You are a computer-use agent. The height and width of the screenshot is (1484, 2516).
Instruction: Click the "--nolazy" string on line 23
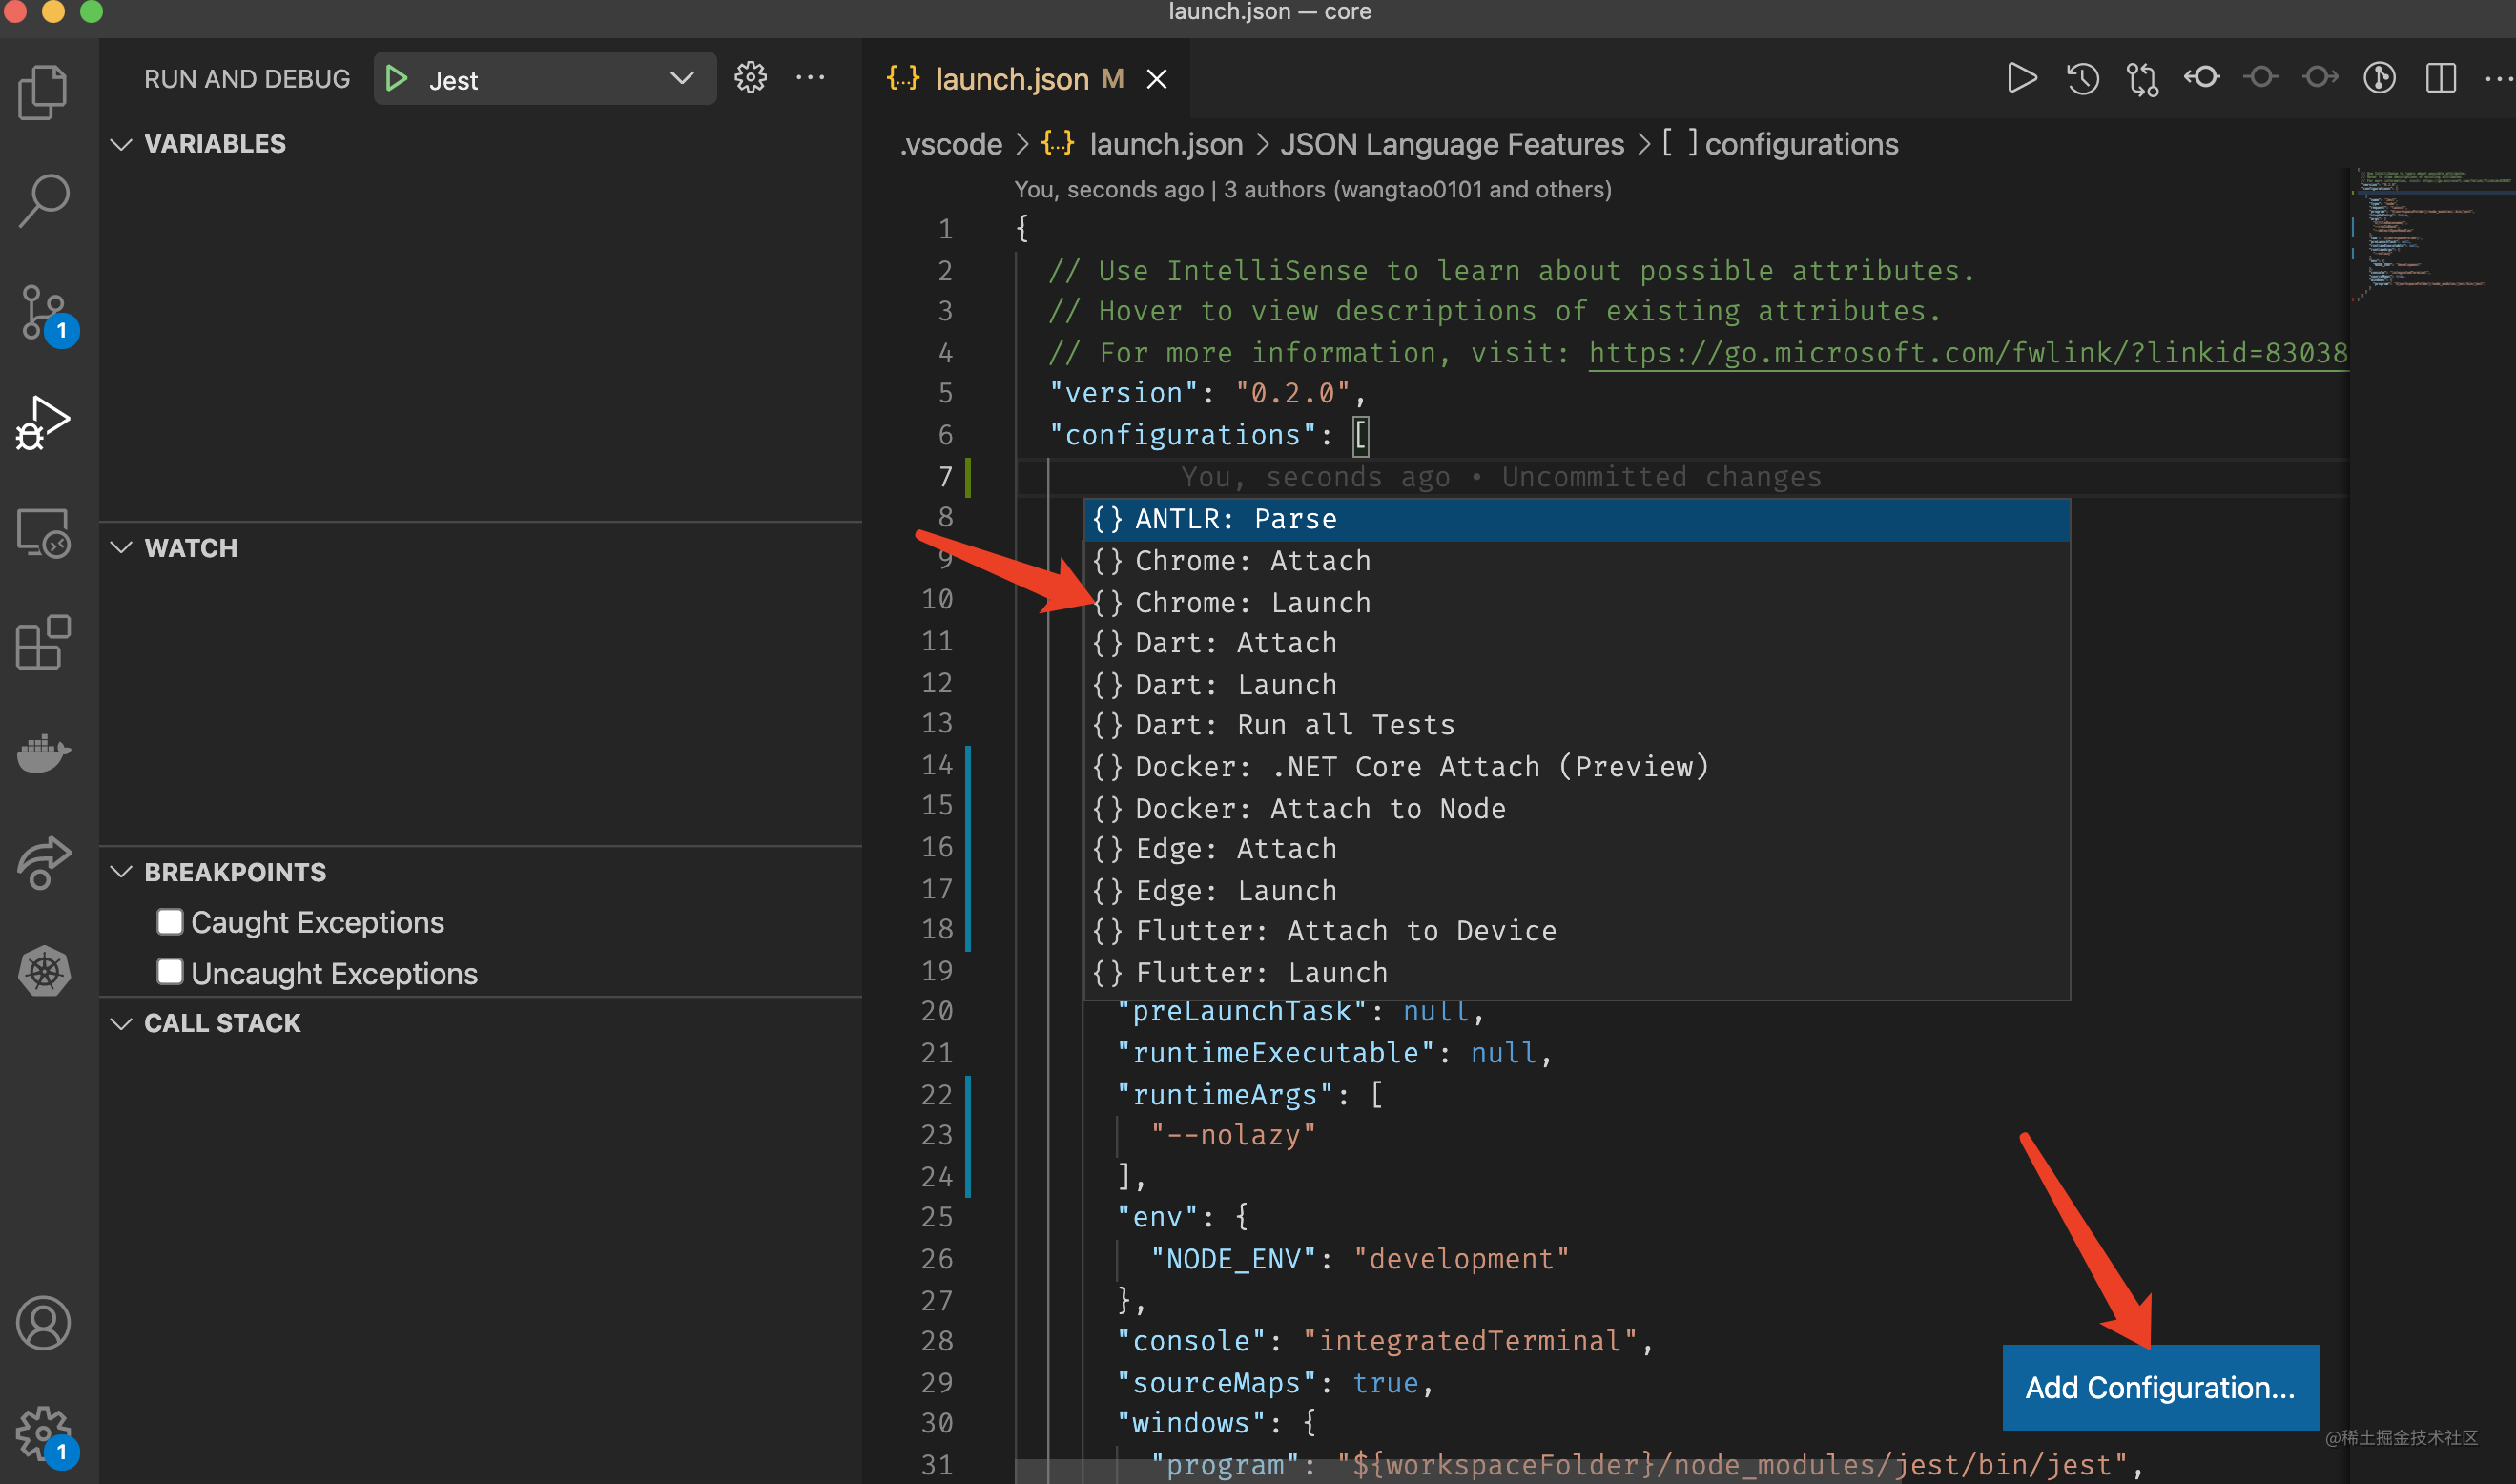coord(1233,1135)
